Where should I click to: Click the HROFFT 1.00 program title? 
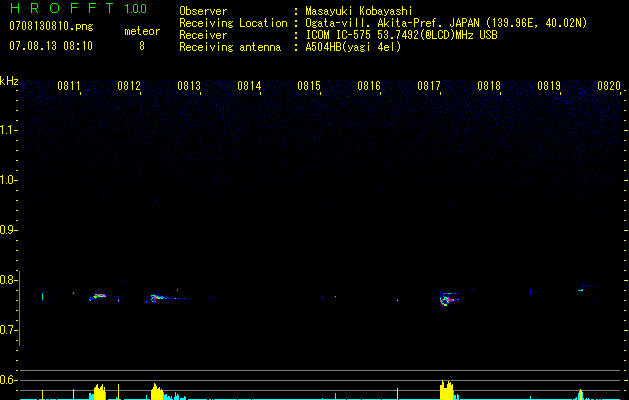point(79,8)
